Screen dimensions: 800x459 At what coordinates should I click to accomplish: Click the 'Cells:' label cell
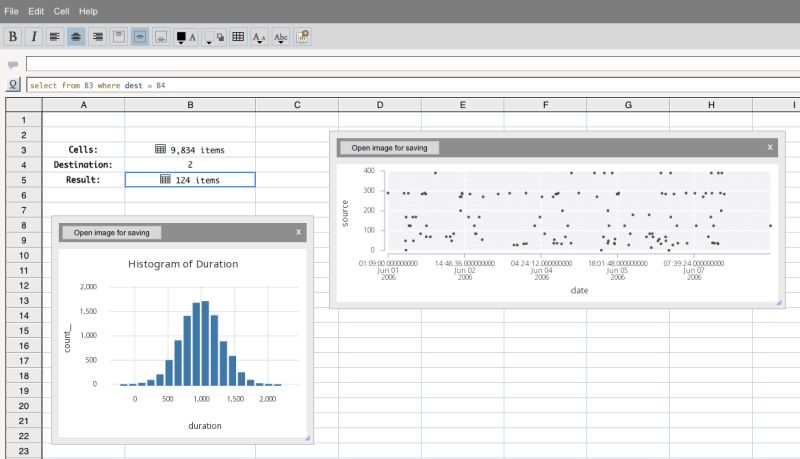pos(84,149)
